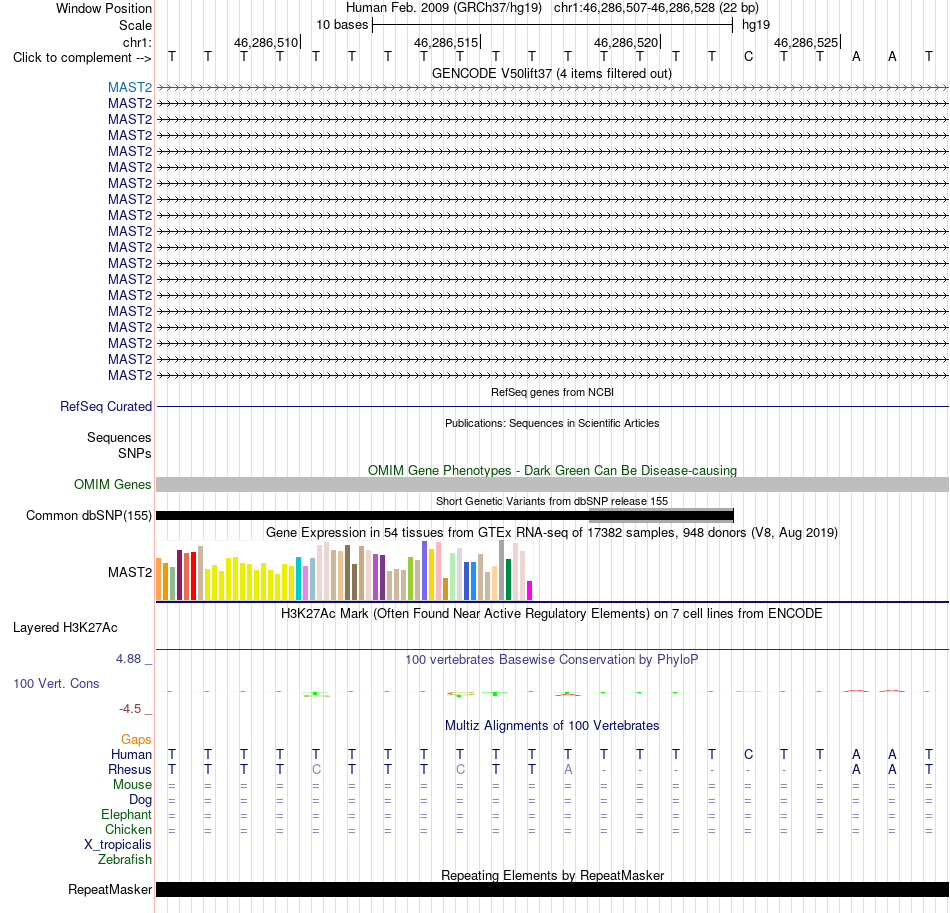Click '100 vertebrates Basewise Conservation by PhyloP' title
The image size is (950, 913).
coord(552,659)
